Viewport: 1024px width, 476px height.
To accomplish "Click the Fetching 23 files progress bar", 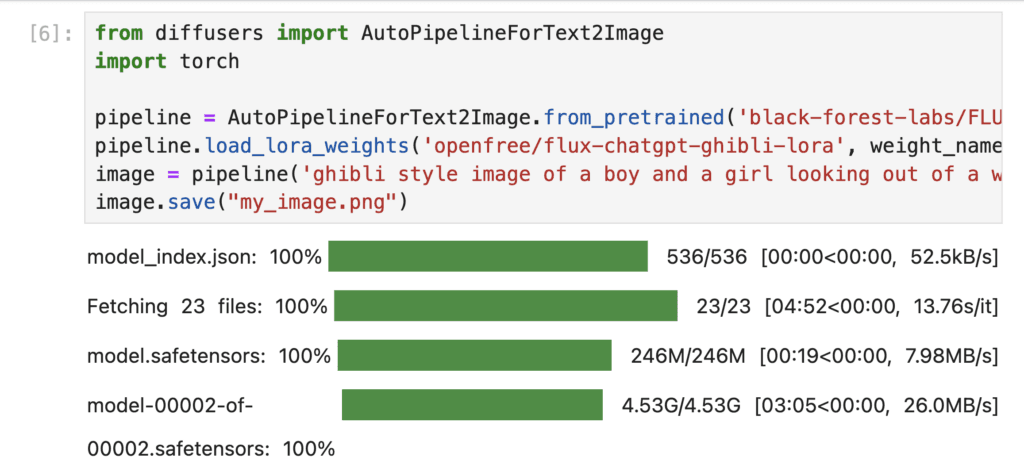I will click(x=505, y=306).
